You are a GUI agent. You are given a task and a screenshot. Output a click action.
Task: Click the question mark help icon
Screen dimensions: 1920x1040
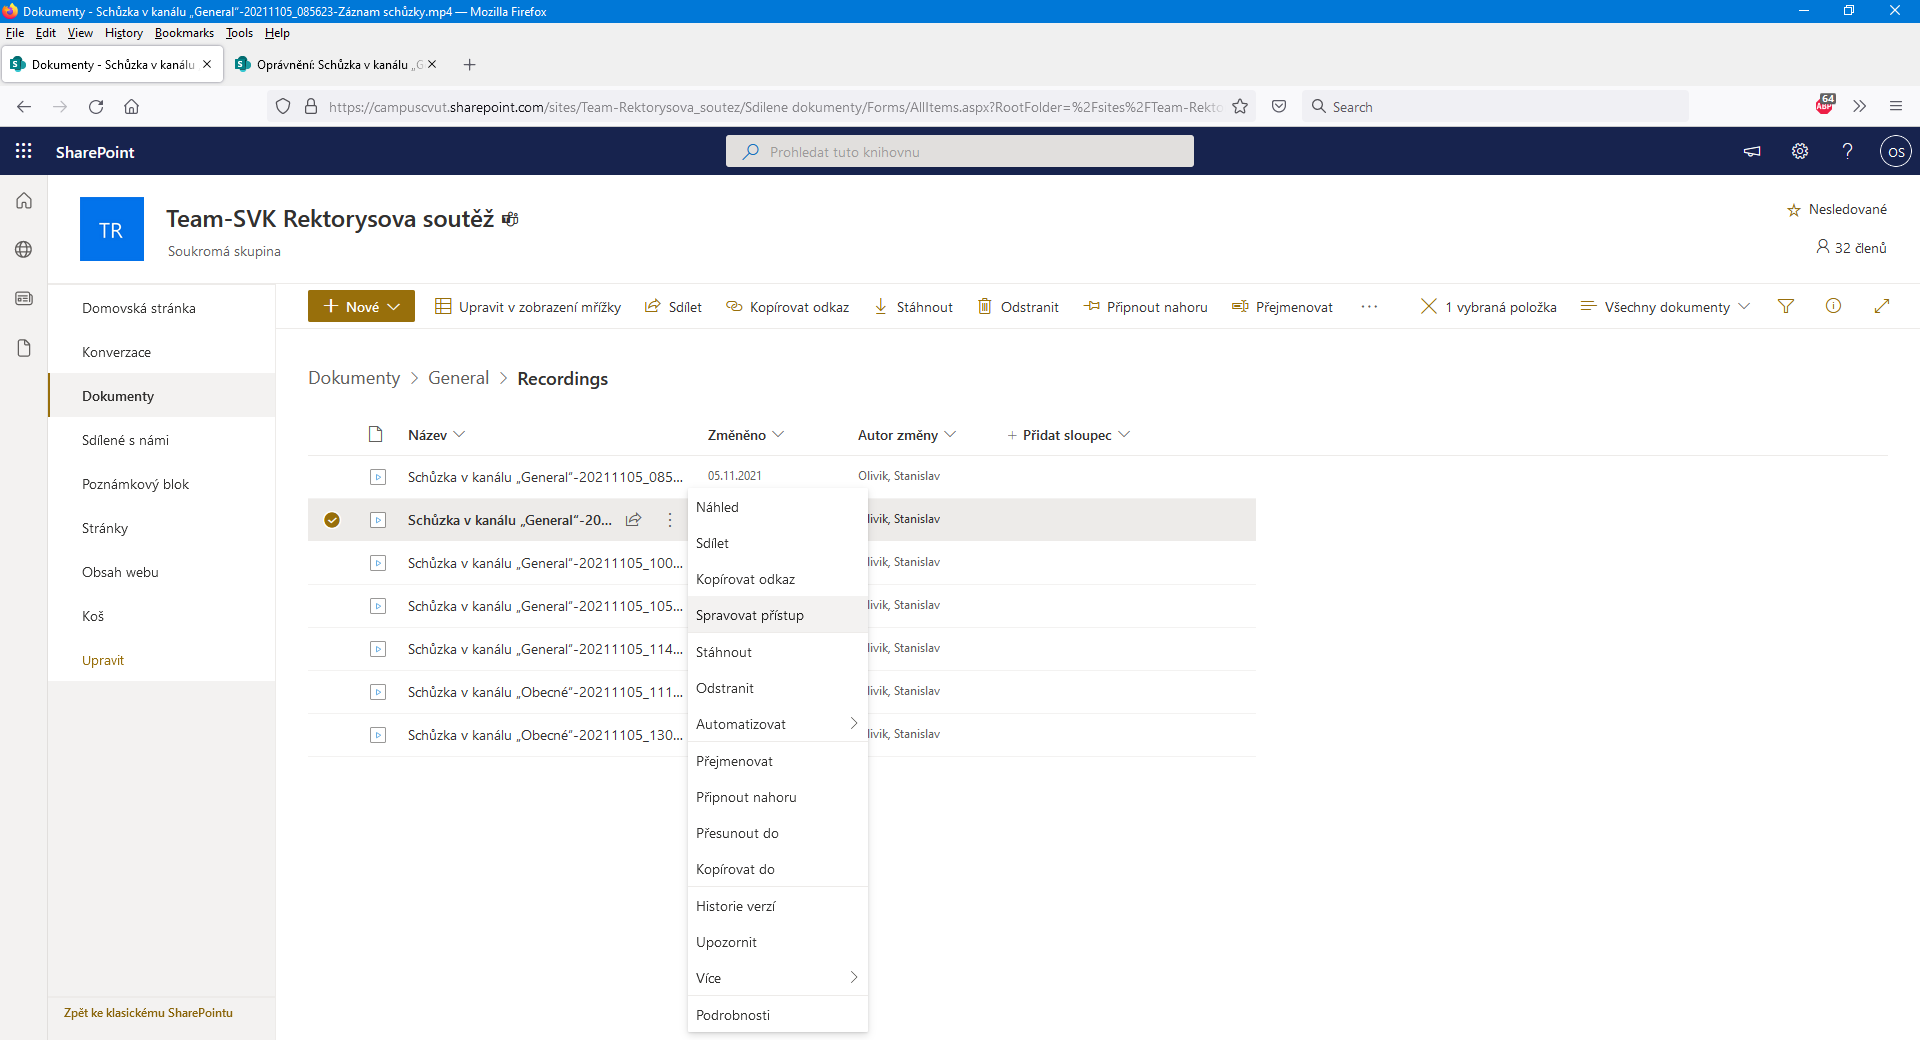point(1847,151)
